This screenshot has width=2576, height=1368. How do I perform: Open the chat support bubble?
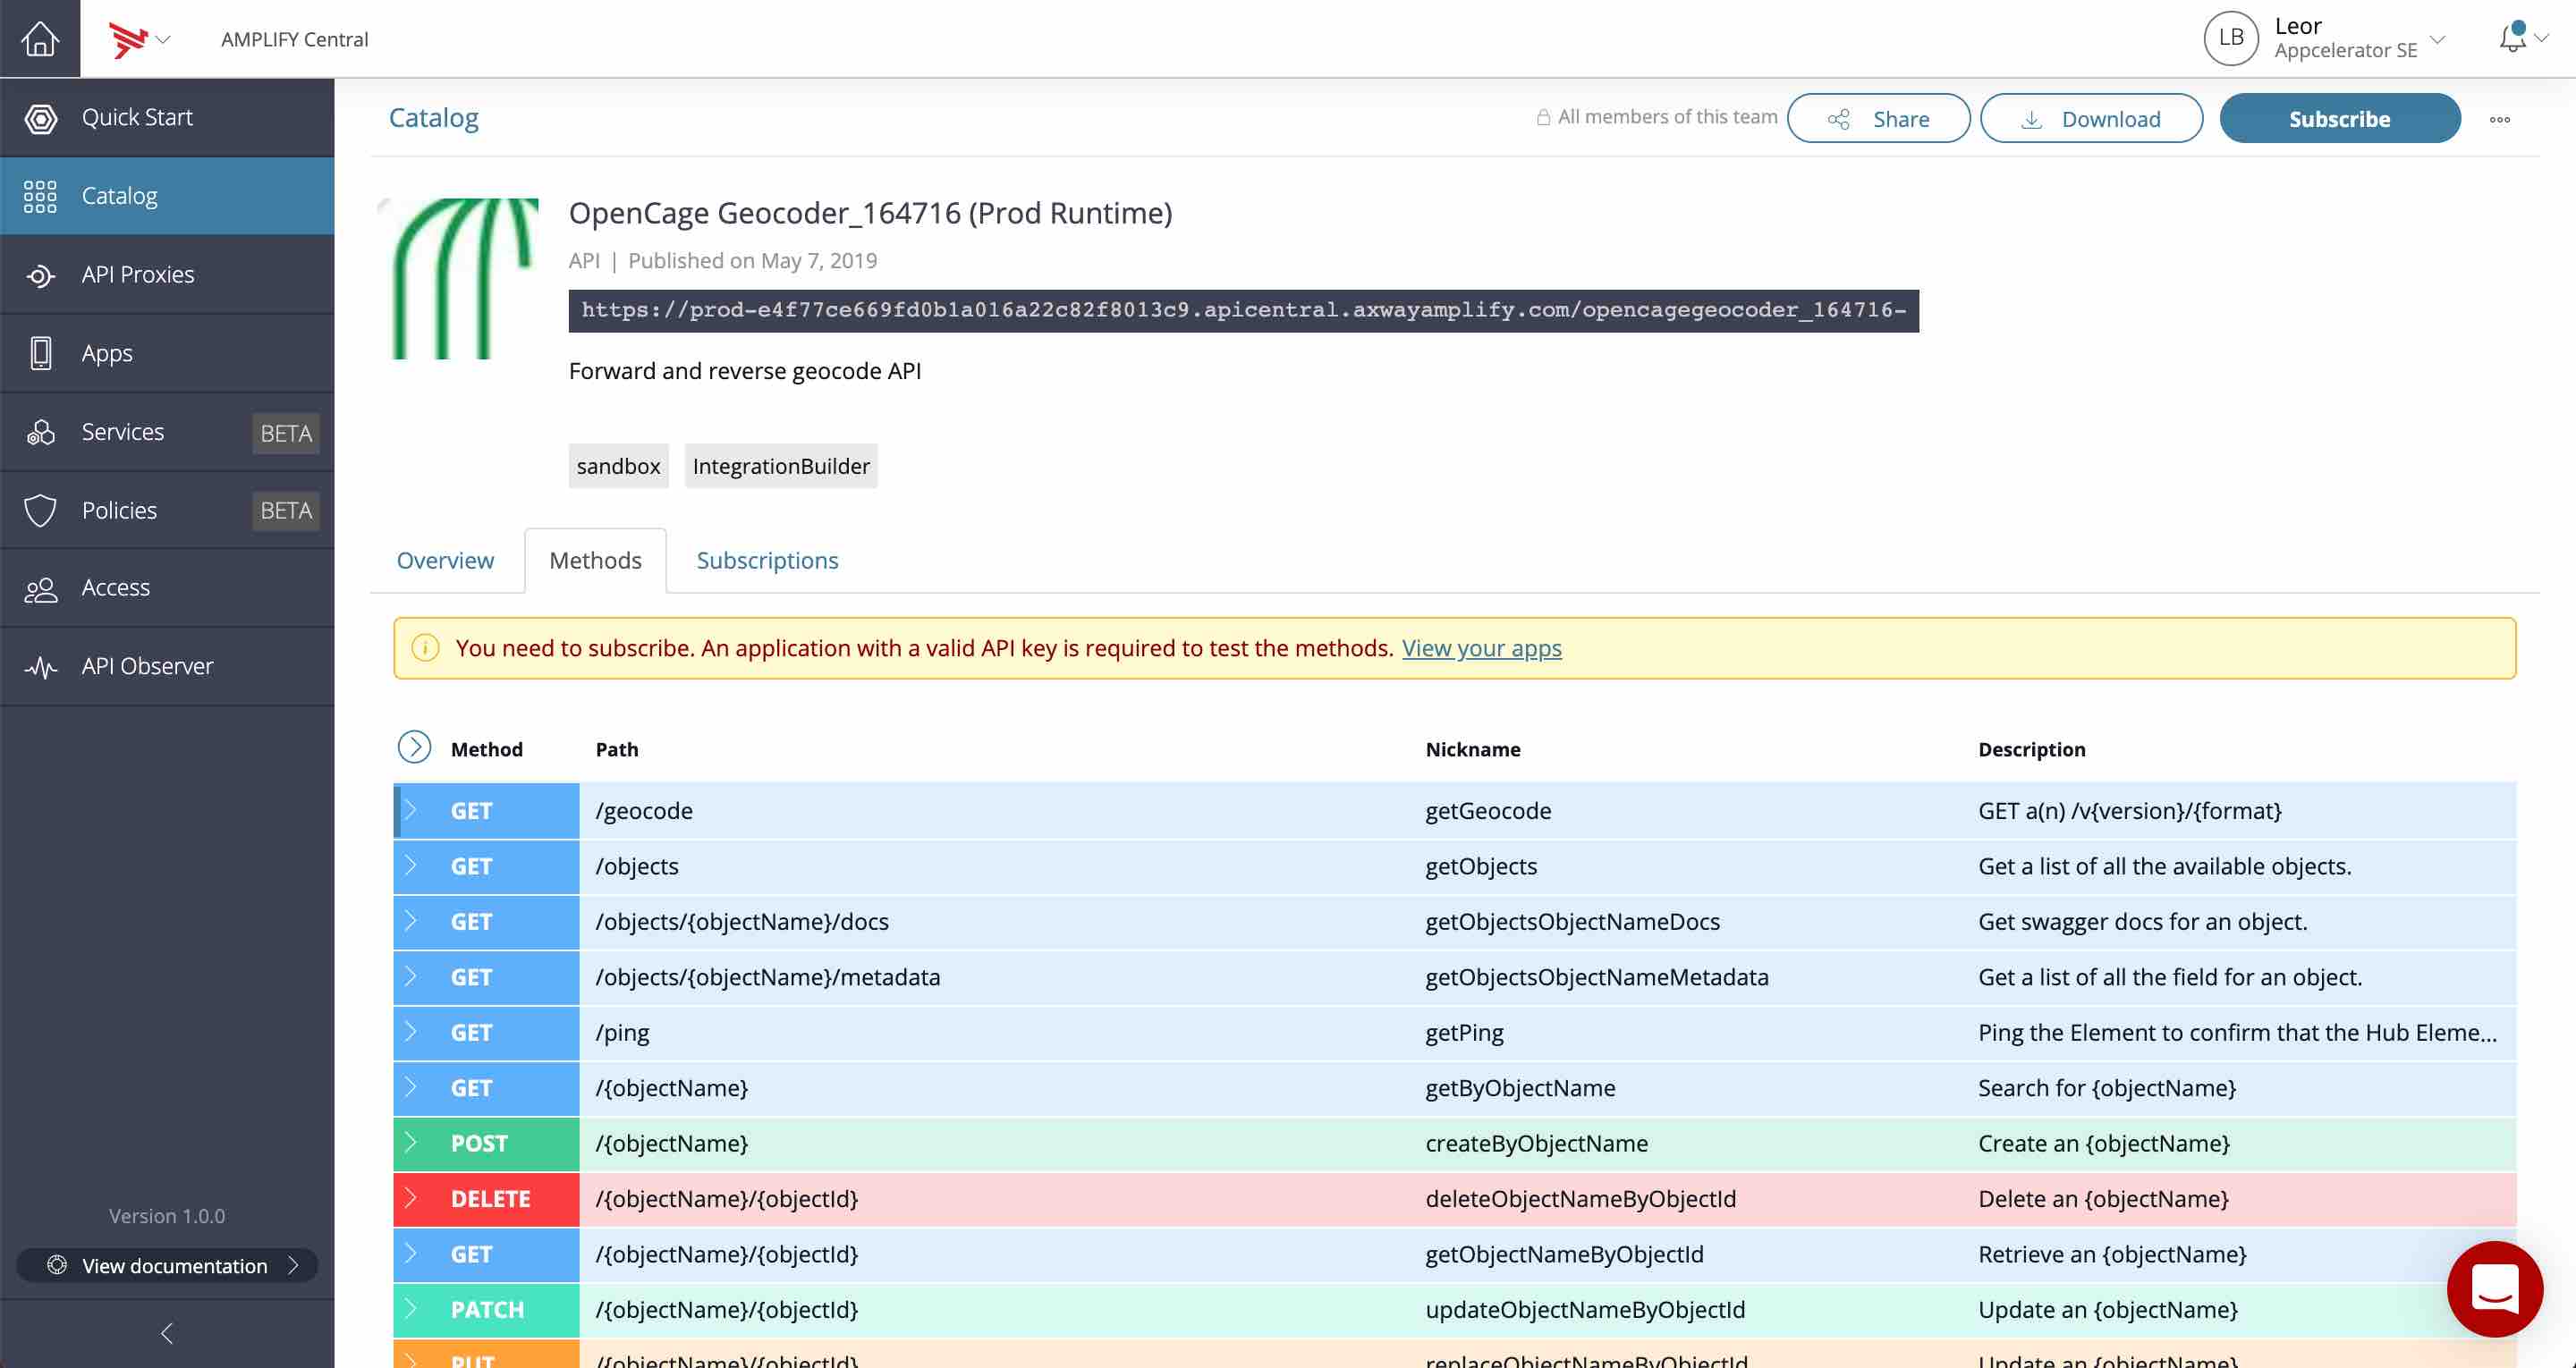pos(2494,1289)
